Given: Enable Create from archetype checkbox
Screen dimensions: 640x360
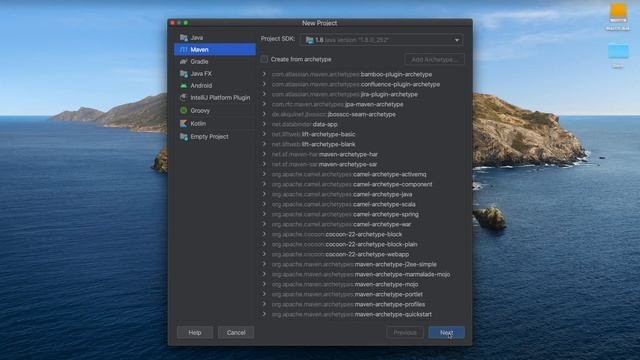Looking at the screenshot, I should (x=264, y=59).
